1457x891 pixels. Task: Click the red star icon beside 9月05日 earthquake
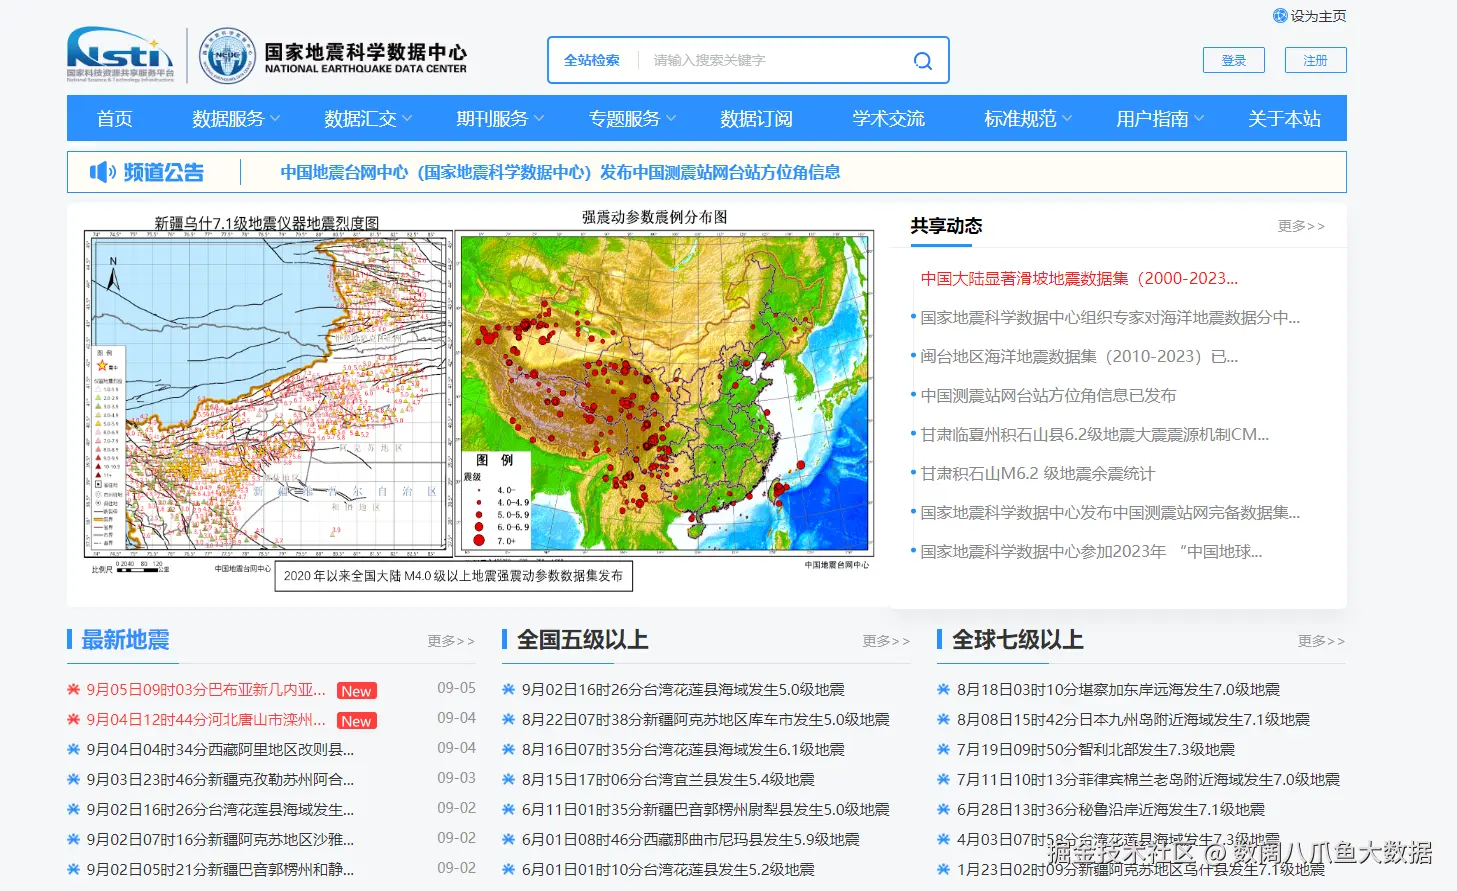73,689
